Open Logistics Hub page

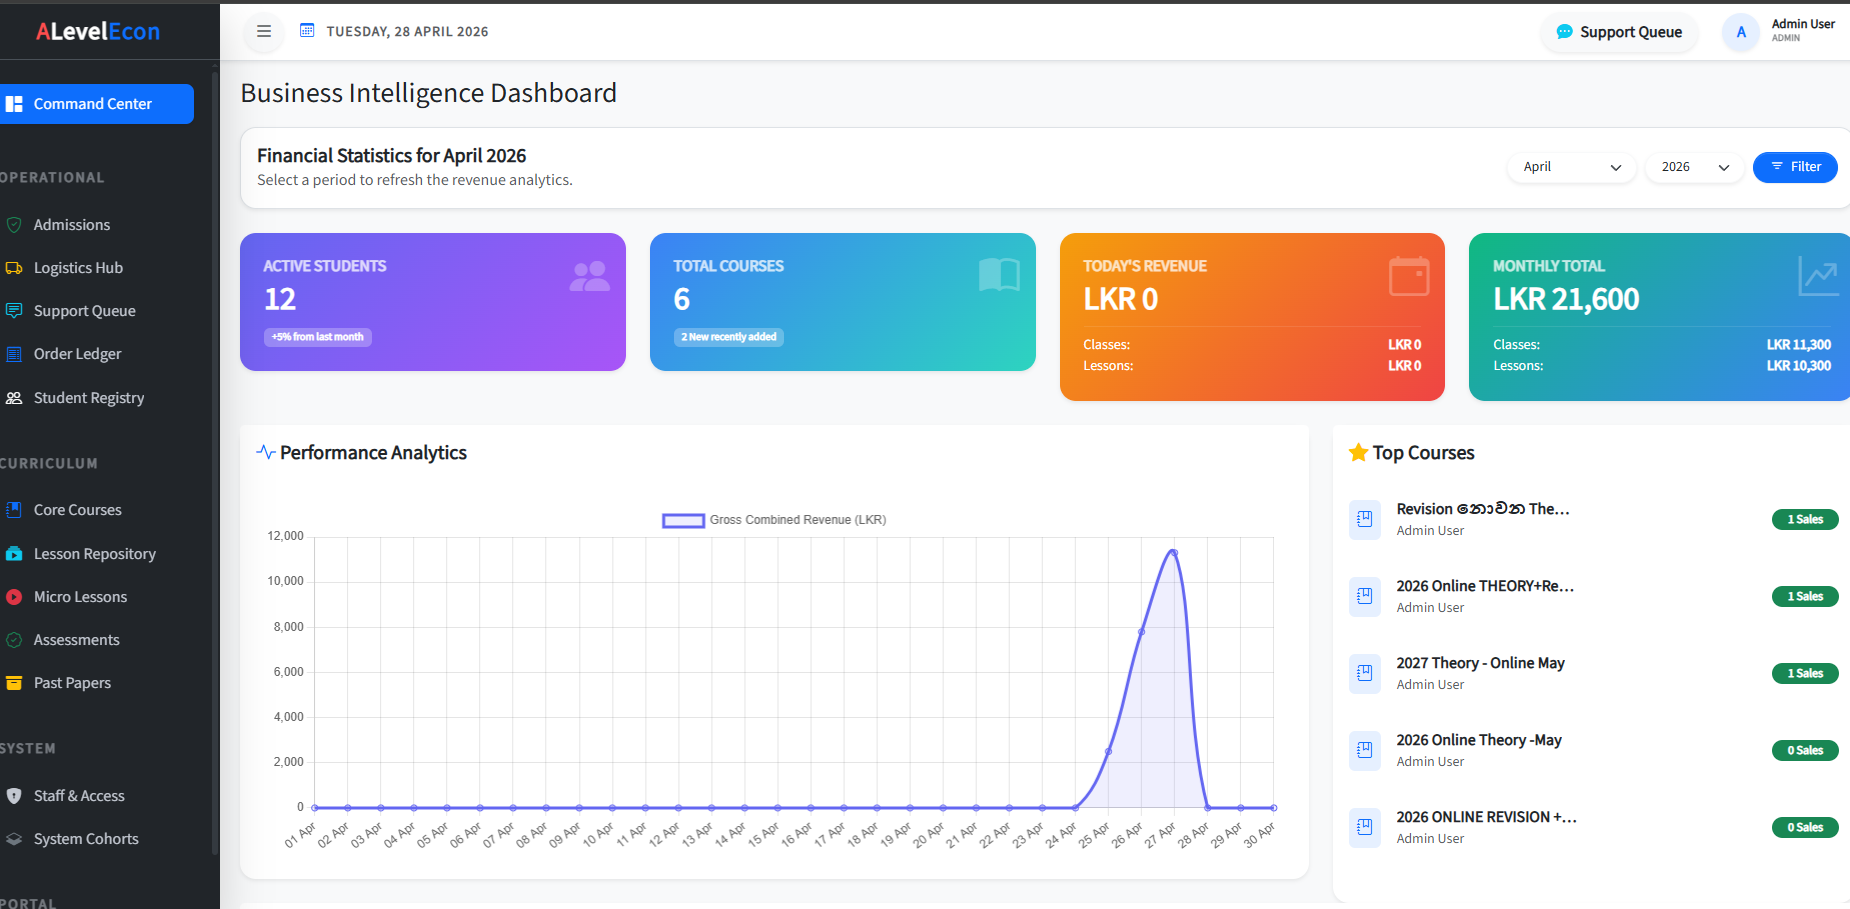[x=78, y=268]
